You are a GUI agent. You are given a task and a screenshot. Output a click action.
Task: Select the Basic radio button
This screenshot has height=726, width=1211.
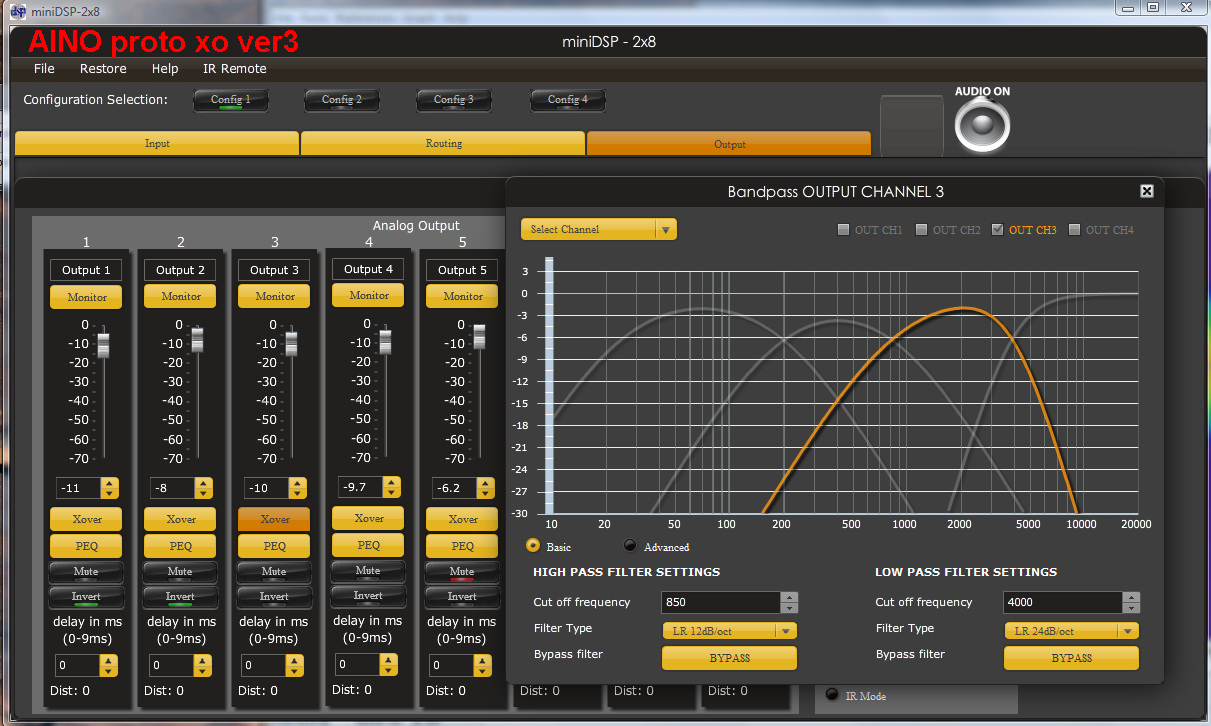tap(533, 546)
